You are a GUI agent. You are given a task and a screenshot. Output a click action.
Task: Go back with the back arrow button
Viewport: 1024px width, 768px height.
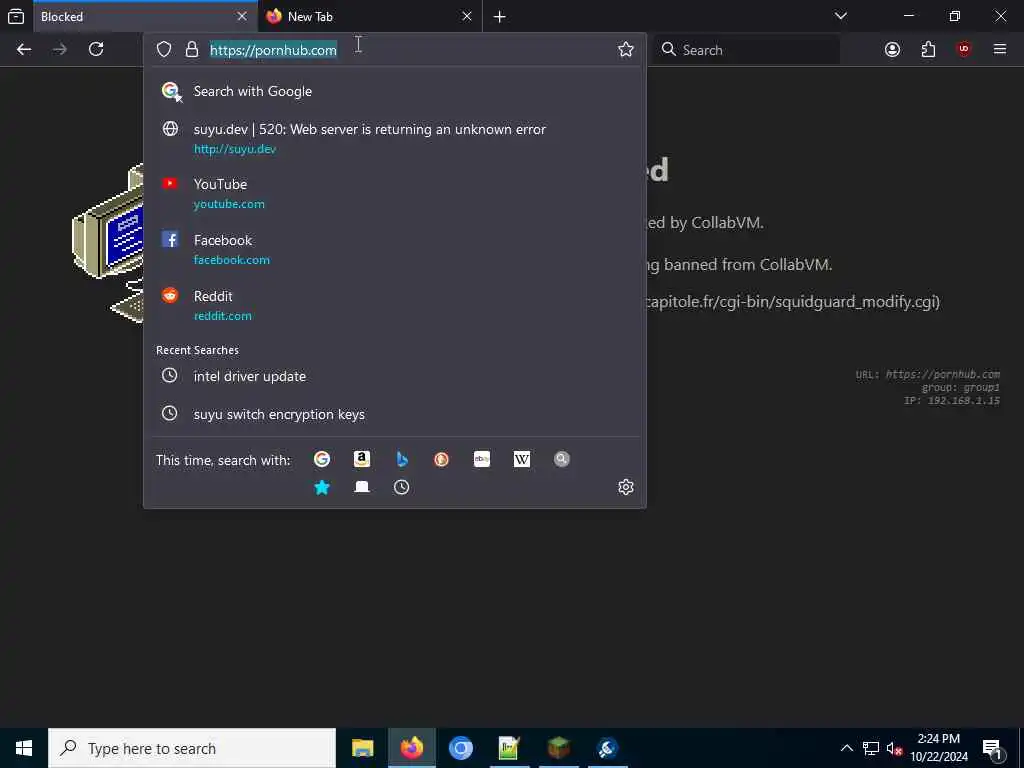pyautogui.click(x=24, y=49)
